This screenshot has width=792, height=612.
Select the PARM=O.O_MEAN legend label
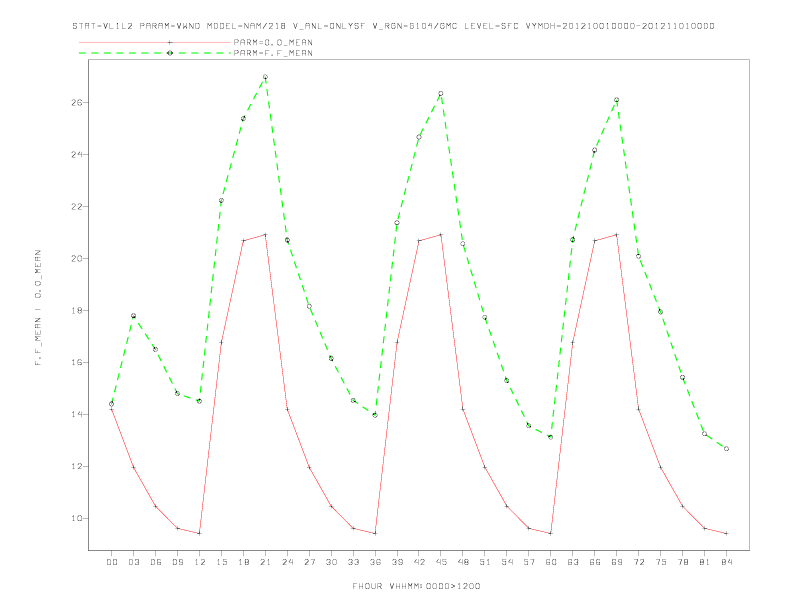273,42
